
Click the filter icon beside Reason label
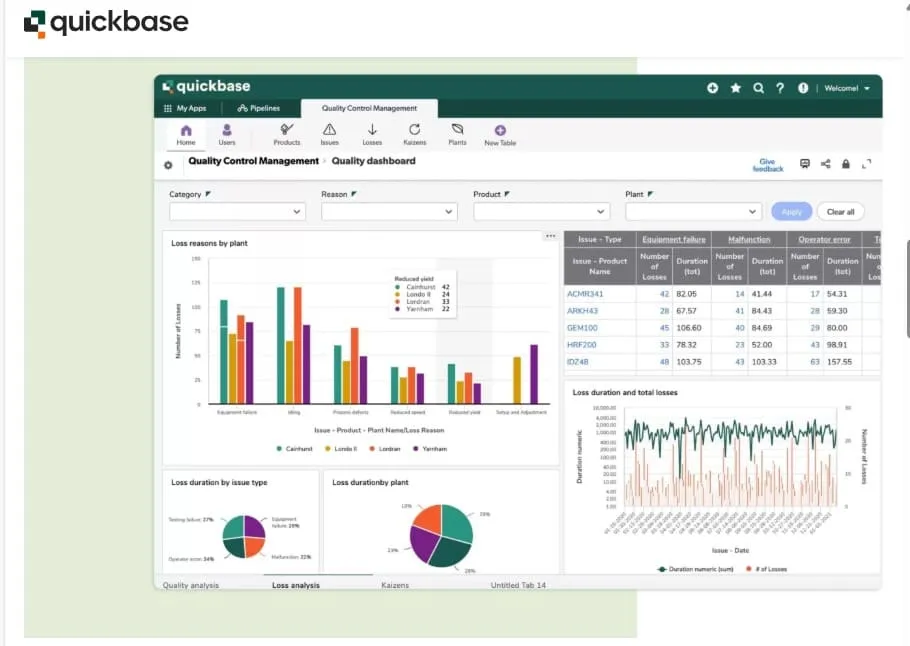coord(354,194)
